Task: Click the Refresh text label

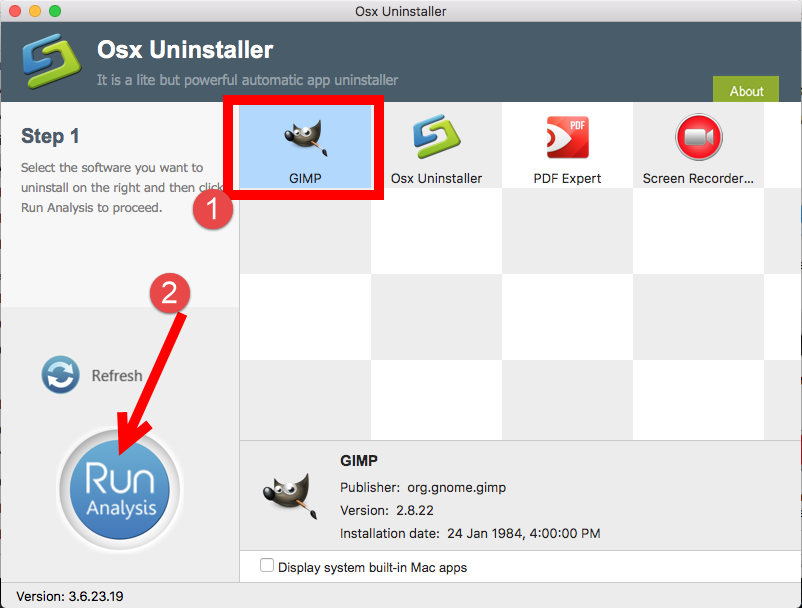Action: coord(117,375)
